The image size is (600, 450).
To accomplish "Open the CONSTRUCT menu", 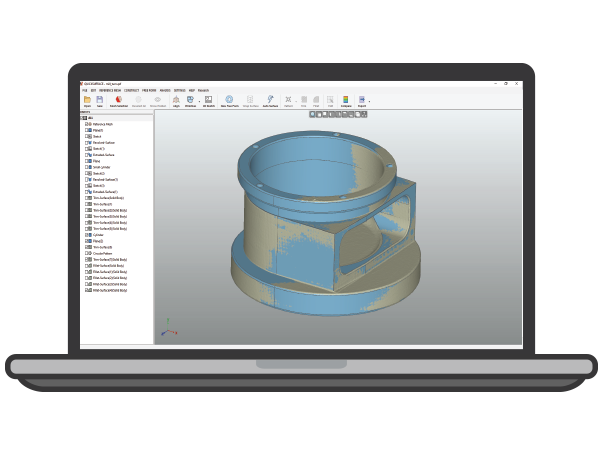I will [x=131, y=89].
